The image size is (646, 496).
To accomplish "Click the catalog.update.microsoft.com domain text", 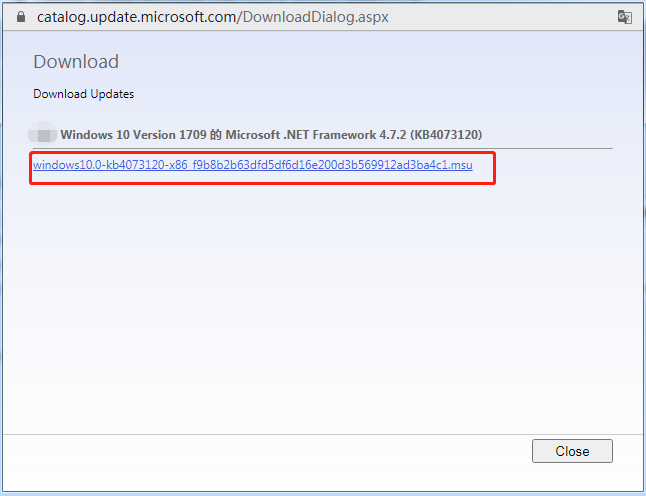I will pos(137,17).
